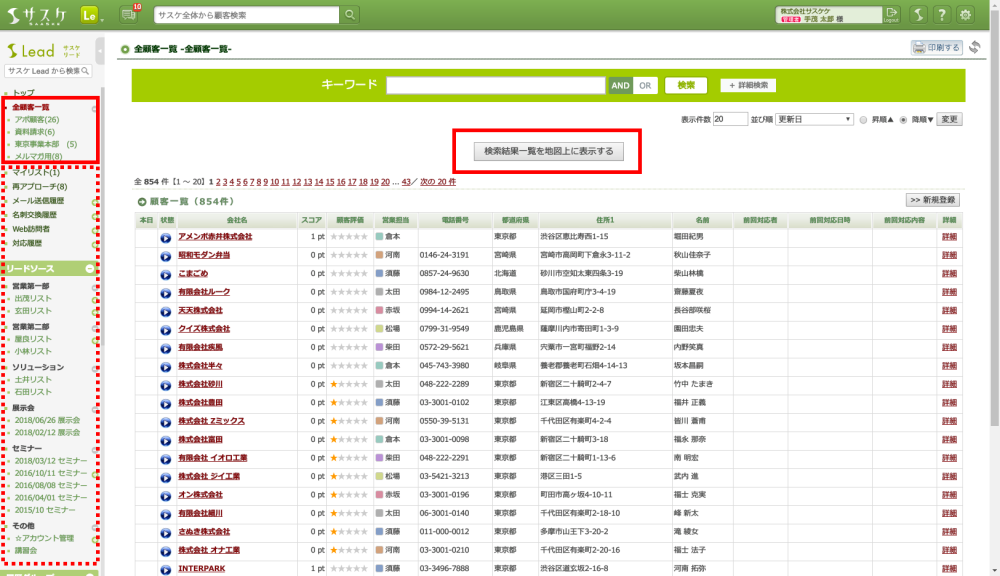Click the refresh arrows icon beside print
The width and height of the screenshot is (1000, 576).
975,47
